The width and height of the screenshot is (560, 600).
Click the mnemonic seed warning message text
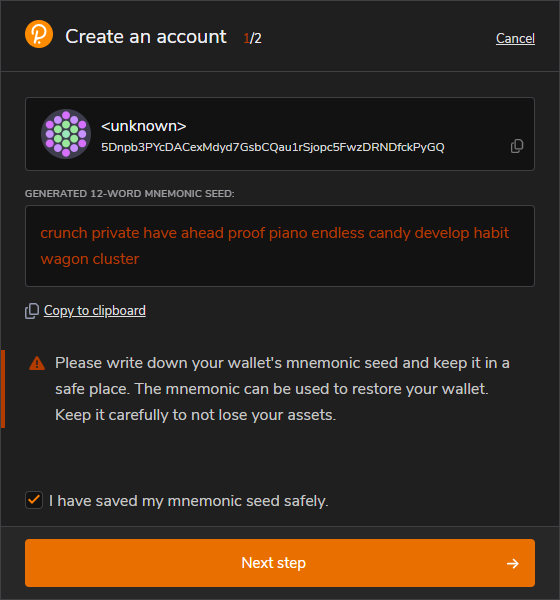click(x=282, y=389)
